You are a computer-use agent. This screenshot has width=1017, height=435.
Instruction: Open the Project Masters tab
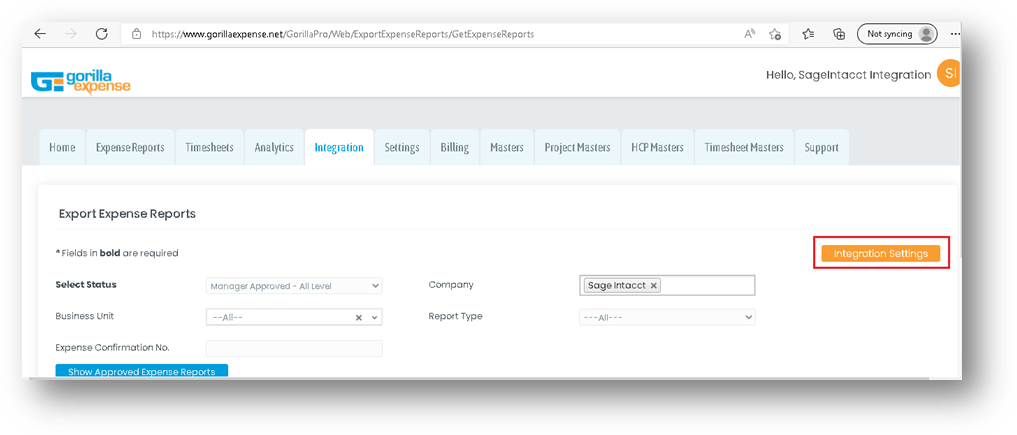577,147
